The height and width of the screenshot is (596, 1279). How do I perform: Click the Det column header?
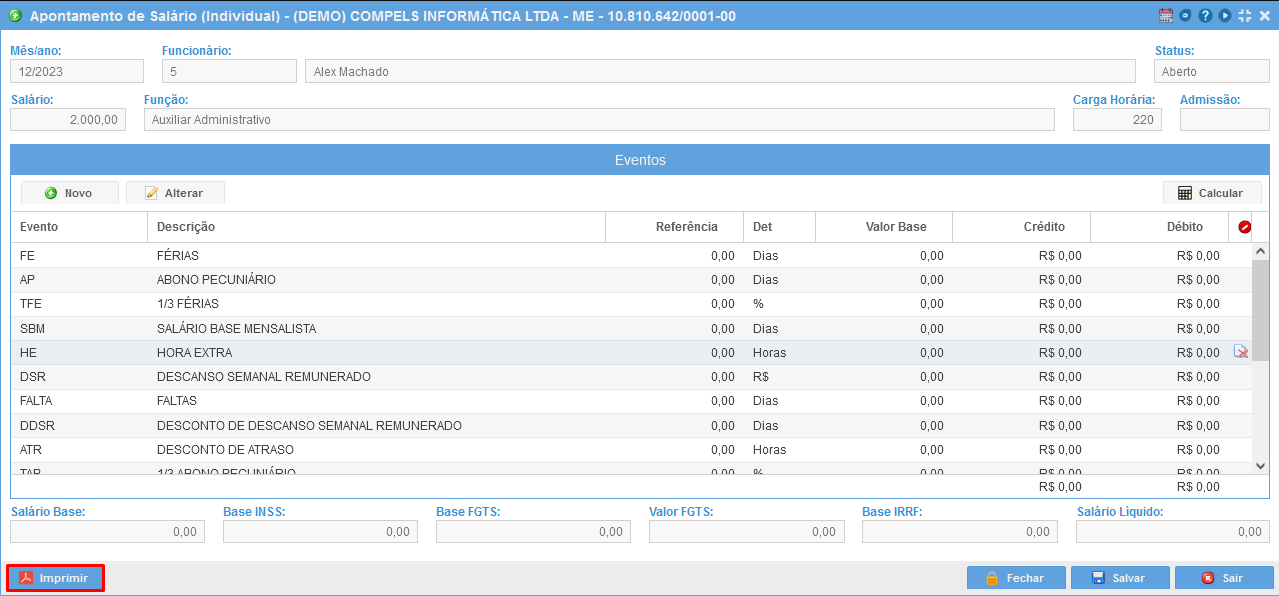tap(780, 227)
